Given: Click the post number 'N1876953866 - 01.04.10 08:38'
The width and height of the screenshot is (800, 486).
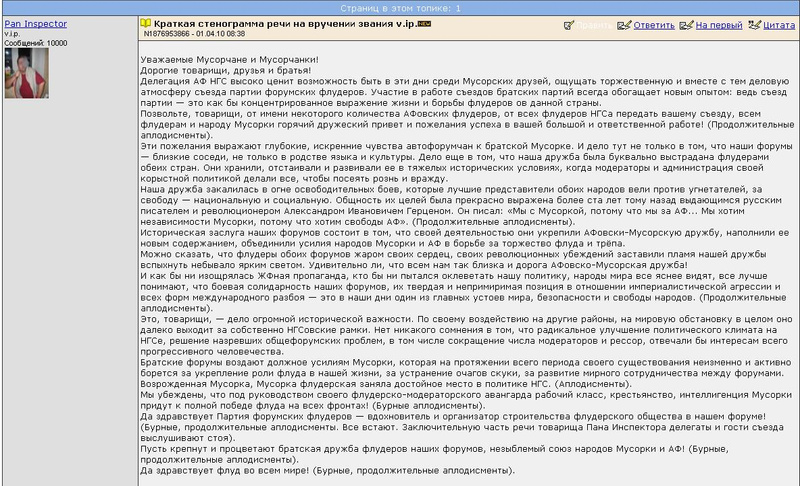Looking at the screenshot, I should (194, 34).
